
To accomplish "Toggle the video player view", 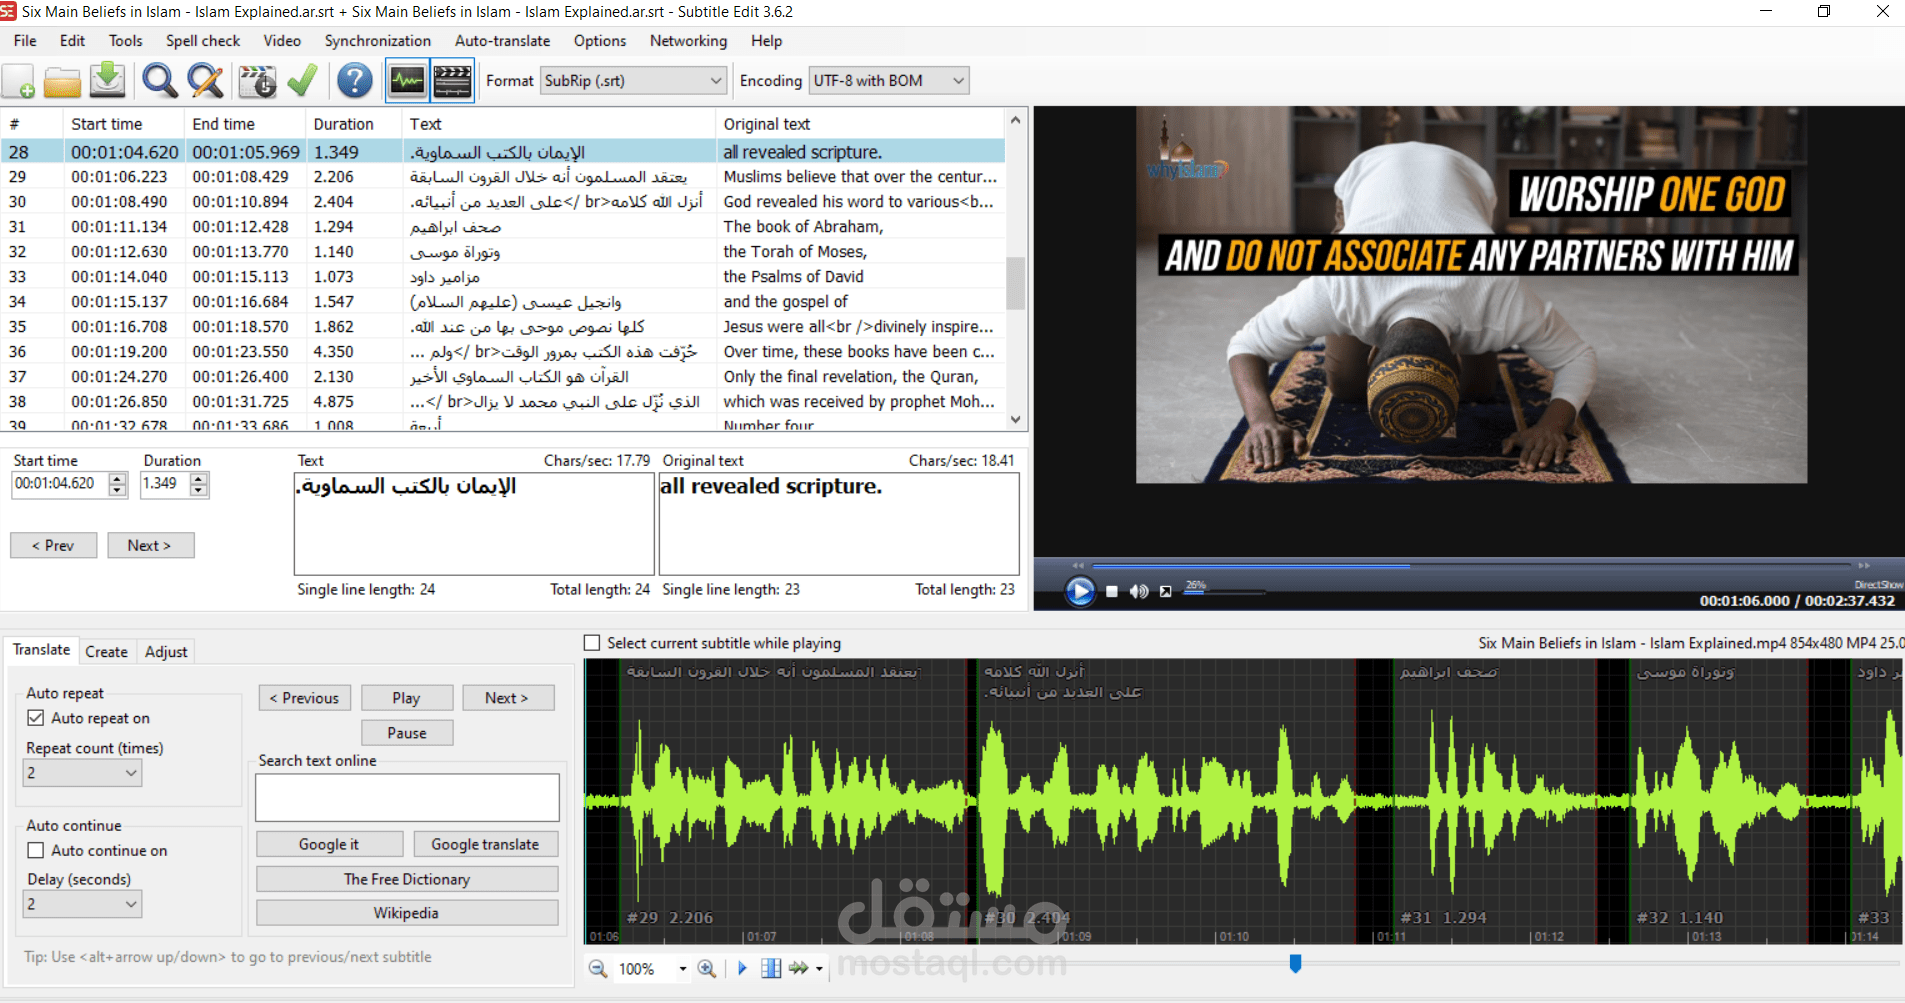I will pos(452,80).
